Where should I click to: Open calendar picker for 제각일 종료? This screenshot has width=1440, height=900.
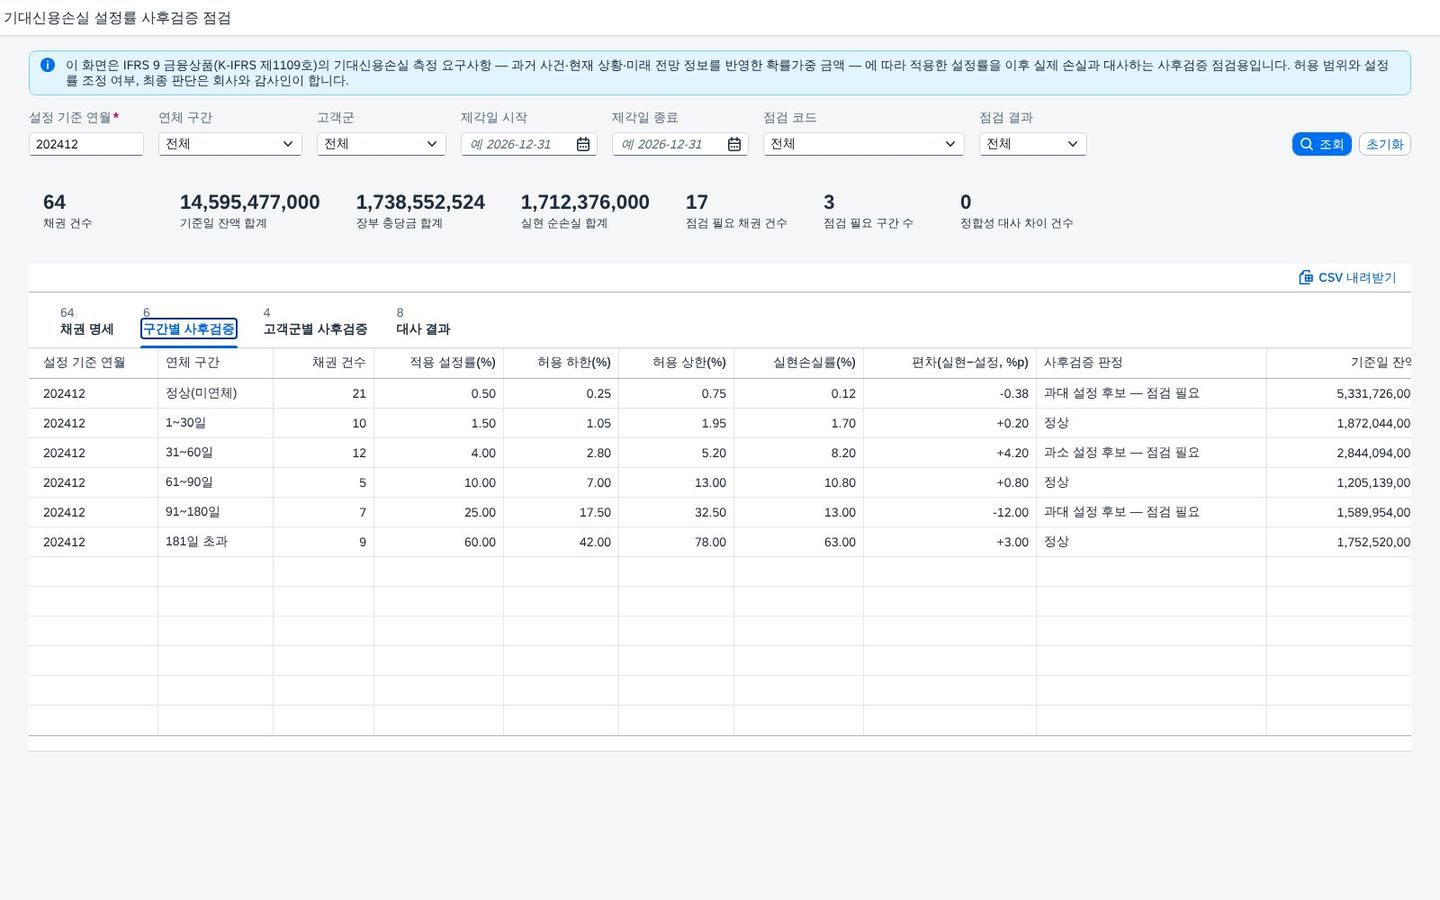(734, 144)
